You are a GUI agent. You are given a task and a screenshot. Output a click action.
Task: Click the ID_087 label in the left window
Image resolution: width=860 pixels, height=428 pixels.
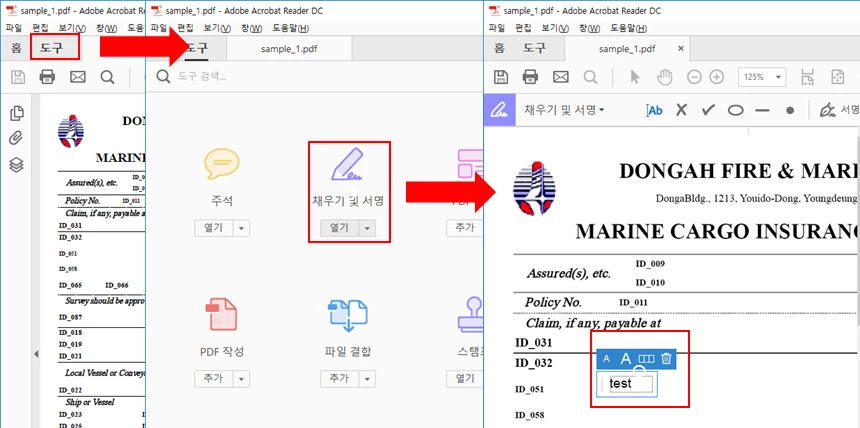[71, 317]
